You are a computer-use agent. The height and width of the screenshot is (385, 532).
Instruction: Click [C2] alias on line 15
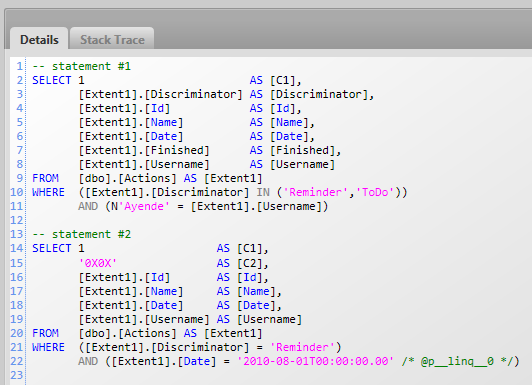tap(250, 263)
